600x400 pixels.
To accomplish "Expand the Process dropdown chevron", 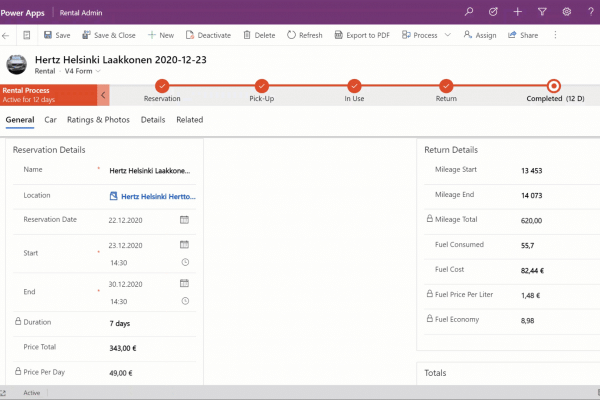I will click(x=448, y=35).
